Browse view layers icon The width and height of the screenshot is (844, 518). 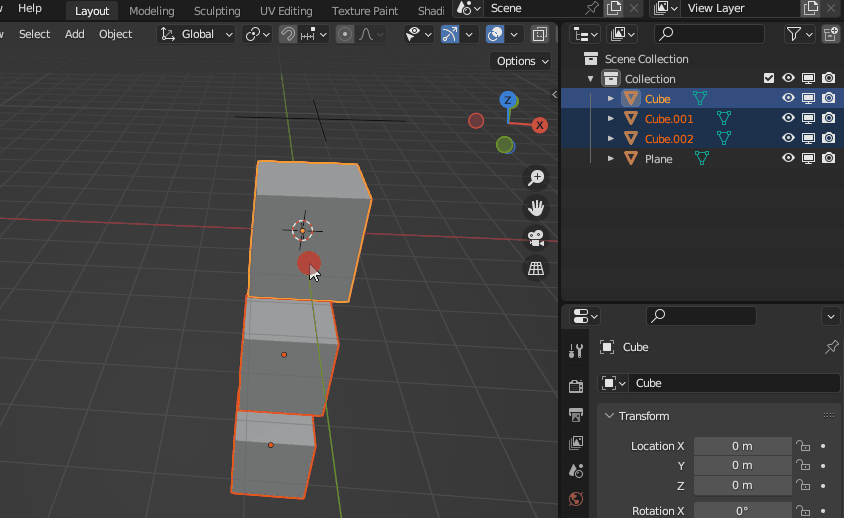pyautogui.click(x=666, y=8)
